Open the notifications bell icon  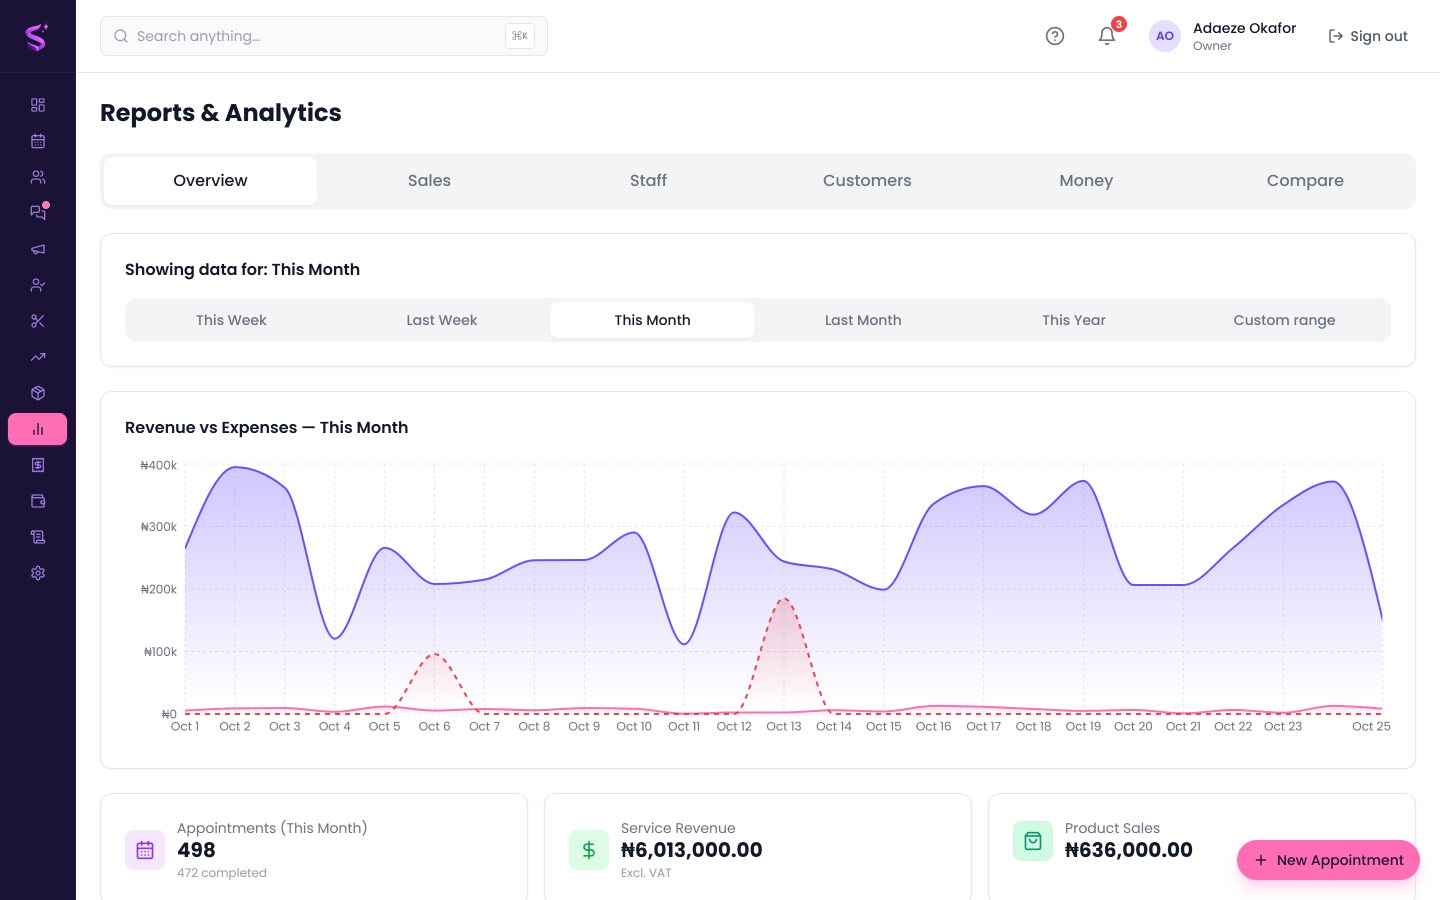pos(1107,36)
